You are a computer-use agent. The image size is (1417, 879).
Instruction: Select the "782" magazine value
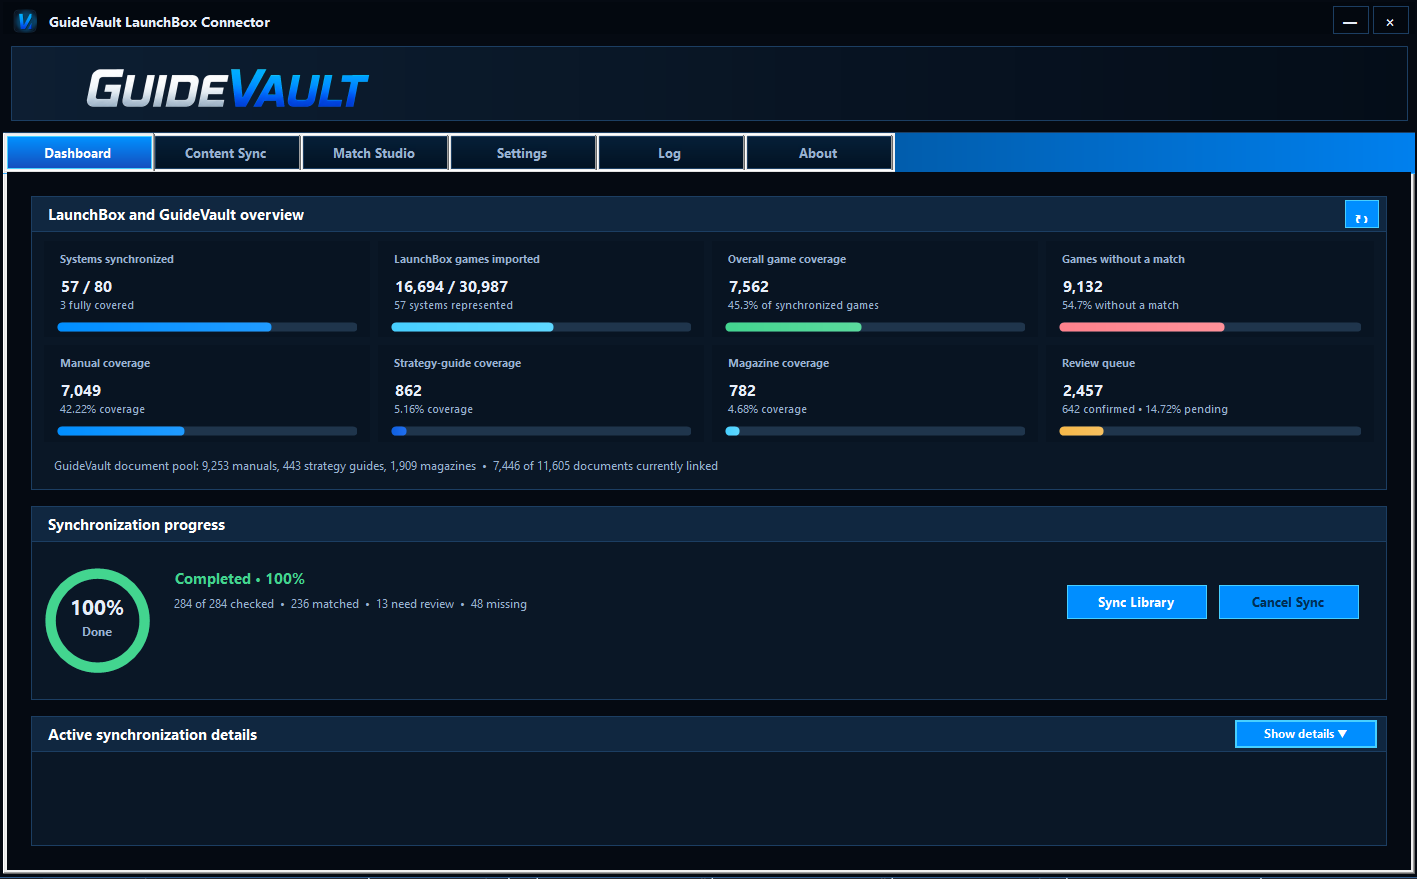click(742, 391)
